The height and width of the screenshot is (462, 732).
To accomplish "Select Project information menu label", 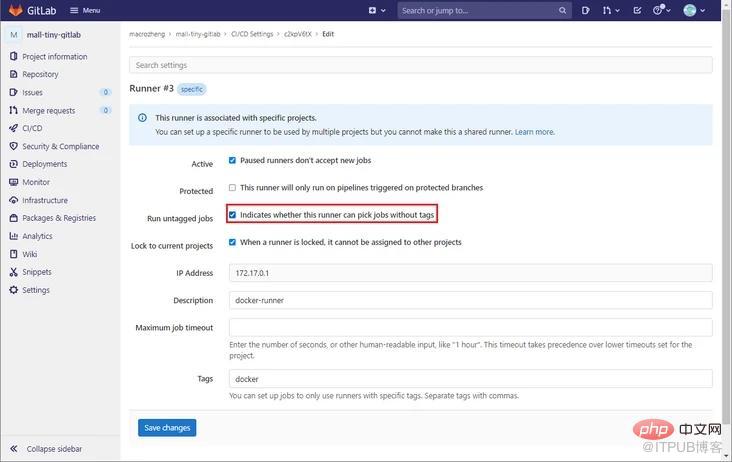I will pyautogui.click(x=55, y=56).
